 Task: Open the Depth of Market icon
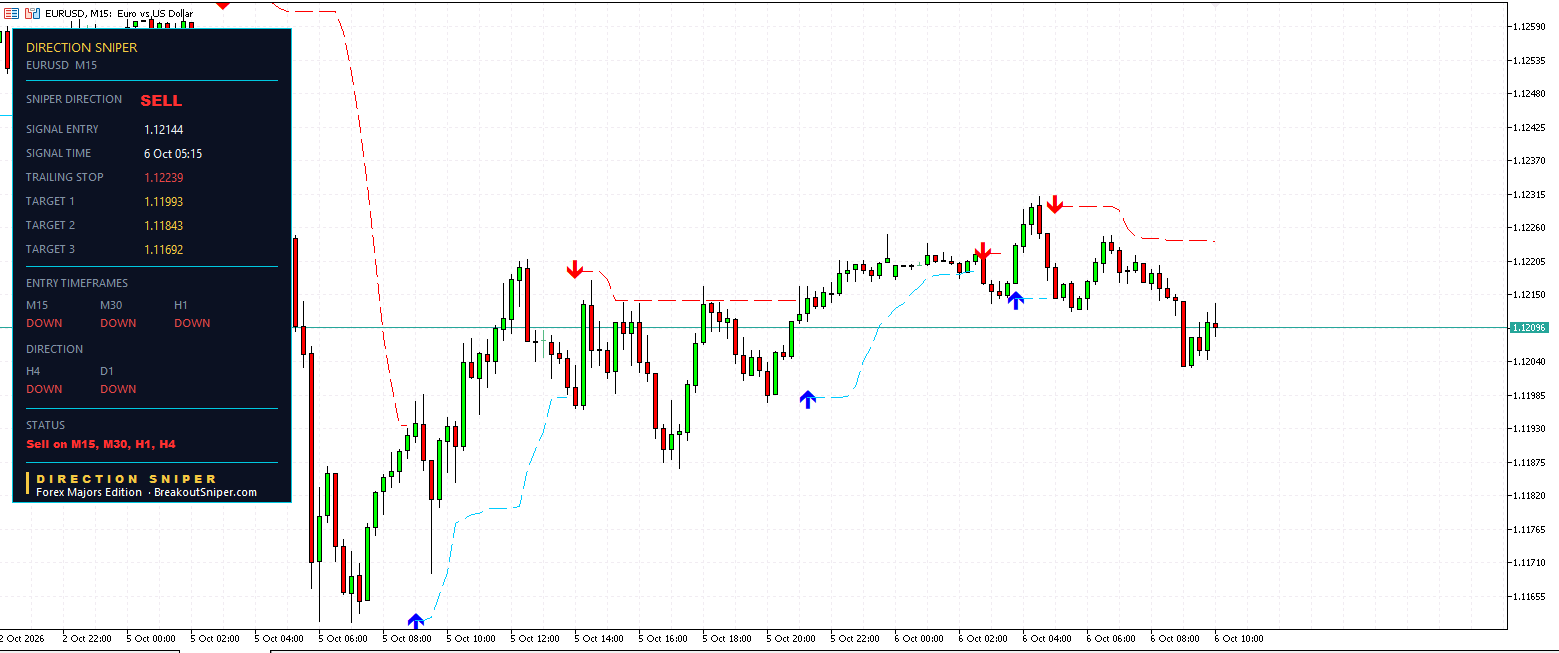pyautogui.click(x=32, y=13)
